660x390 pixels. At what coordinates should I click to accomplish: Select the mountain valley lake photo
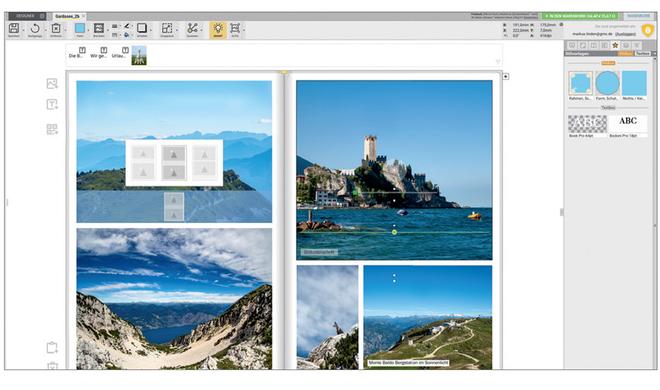pos(174,299)
